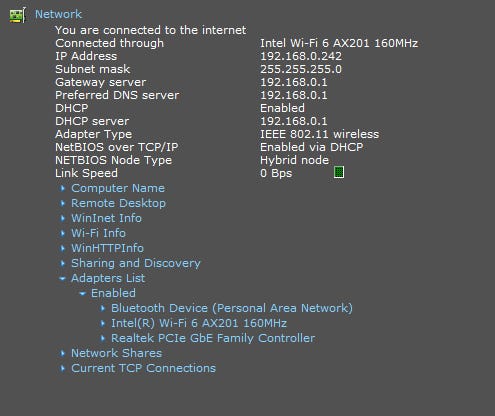The width and height of the screenshot is (495, 416).
Task: Click the Intel Wi-Fi 6 AX201 connection value
Action: click(x=339, y=43)
